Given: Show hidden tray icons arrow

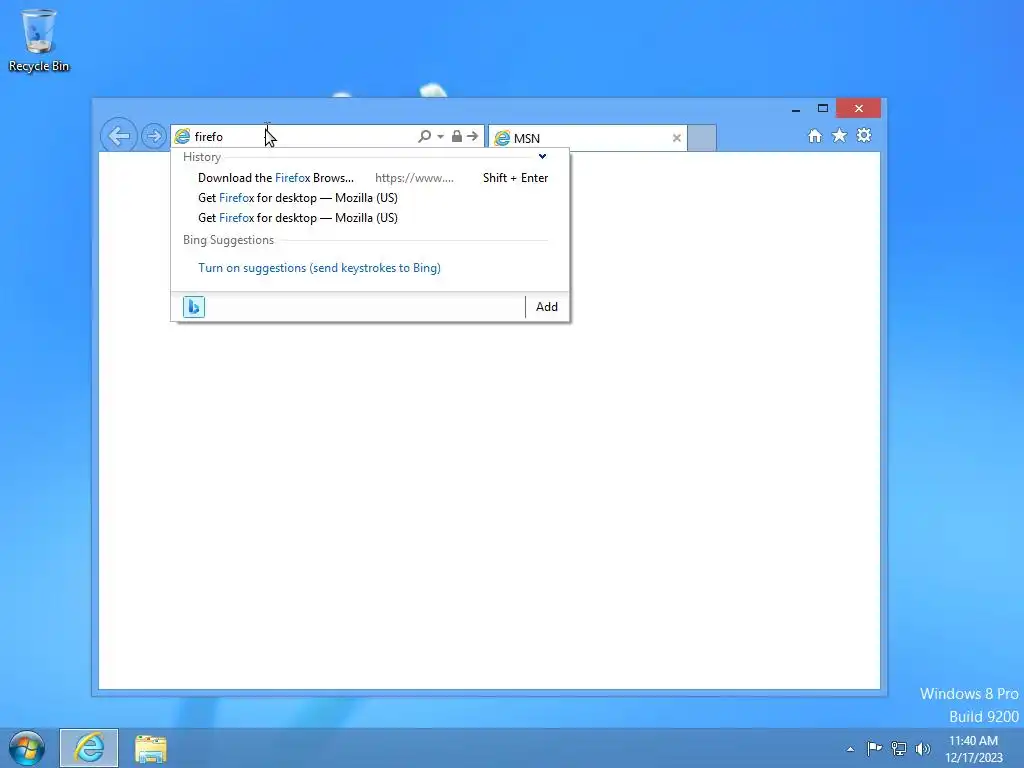Looking at the screenshot, I should click(850, 749).
